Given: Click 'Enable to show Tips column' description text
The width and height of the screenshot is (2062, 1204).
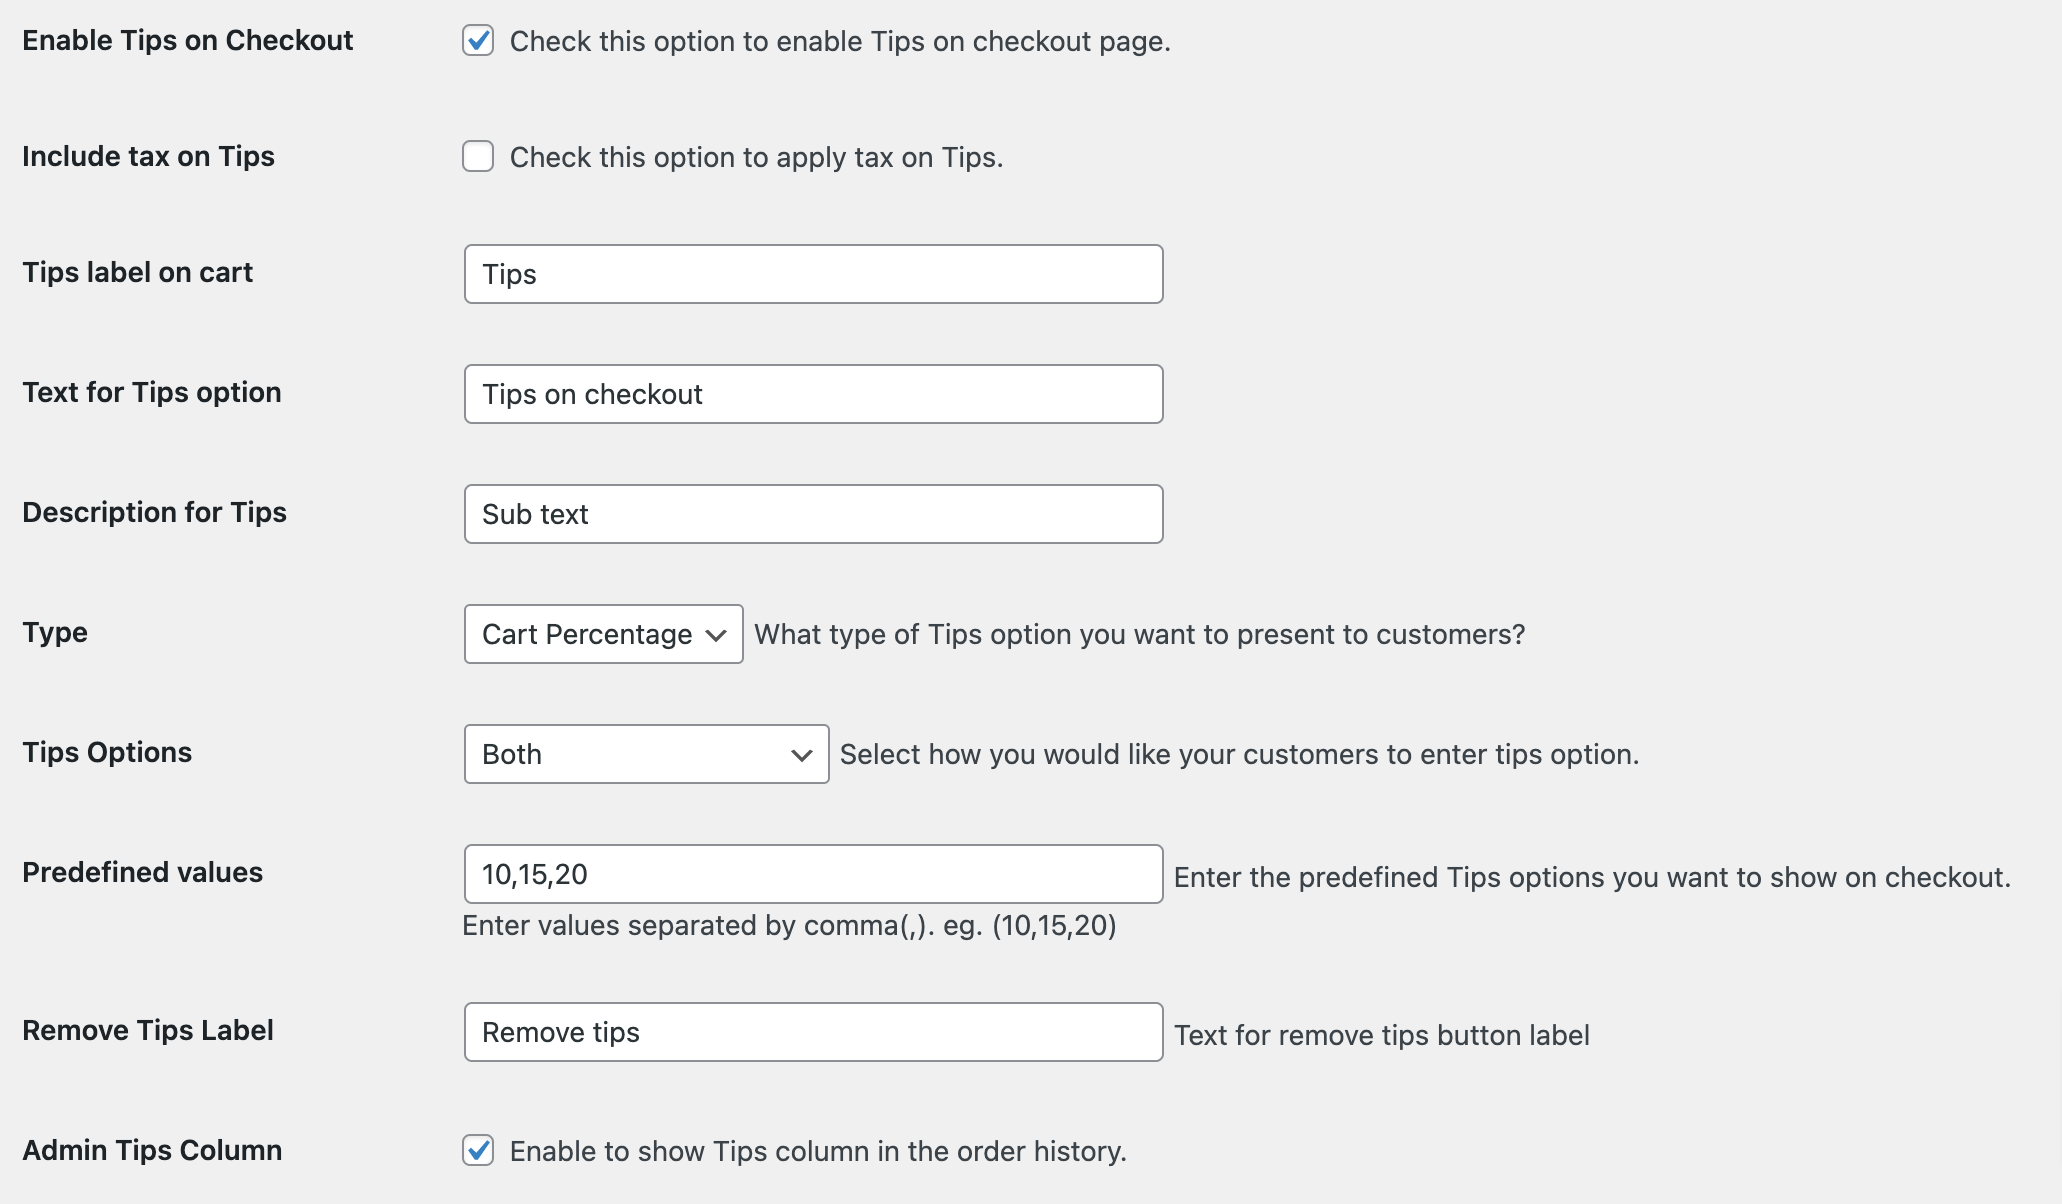Looking at the screenshot, I should [817, 1151].
